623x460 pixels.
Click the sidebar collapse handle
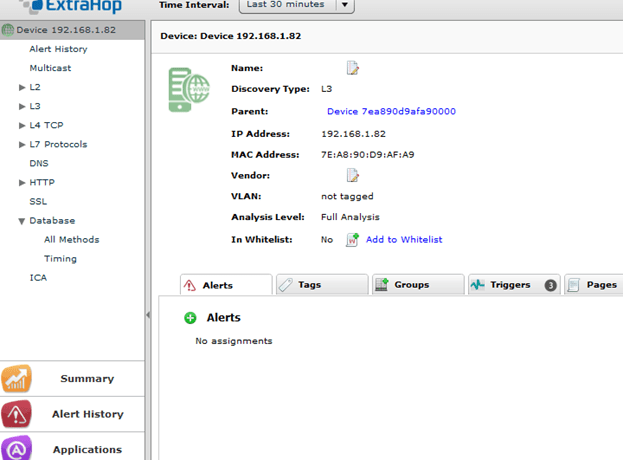(149, 315)
